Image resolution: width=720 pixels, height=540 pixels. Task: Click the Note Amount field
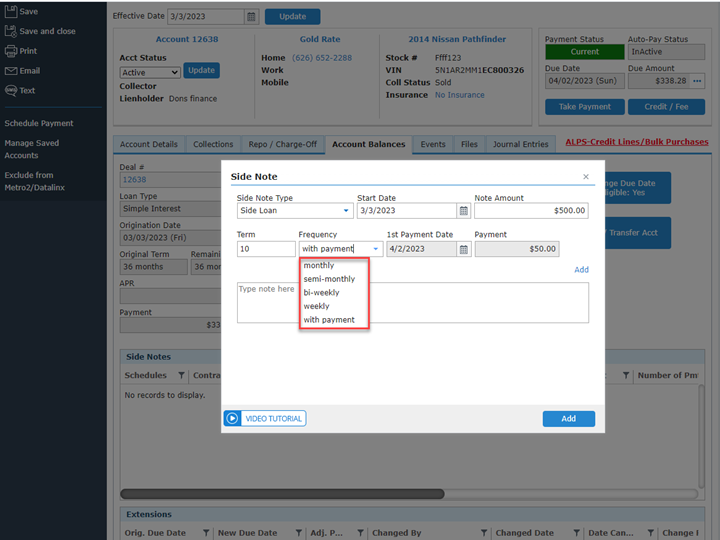(531, 211)
